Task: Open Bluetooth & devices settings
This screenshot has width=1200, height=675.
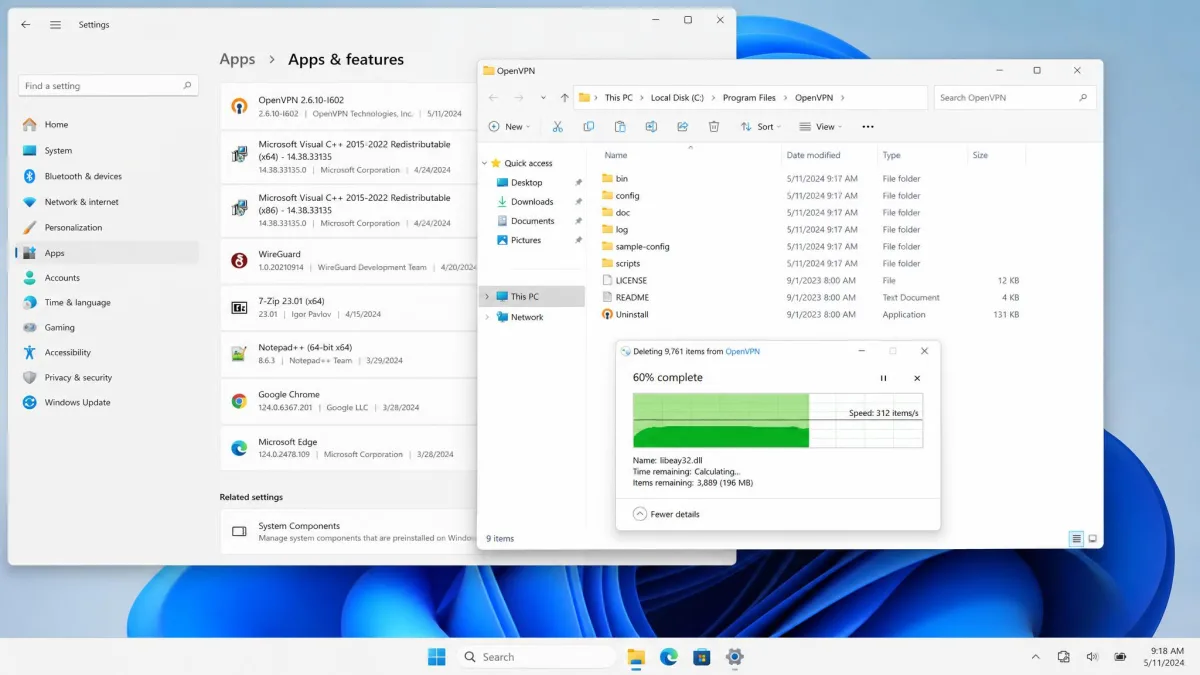Action: point(108,176)
